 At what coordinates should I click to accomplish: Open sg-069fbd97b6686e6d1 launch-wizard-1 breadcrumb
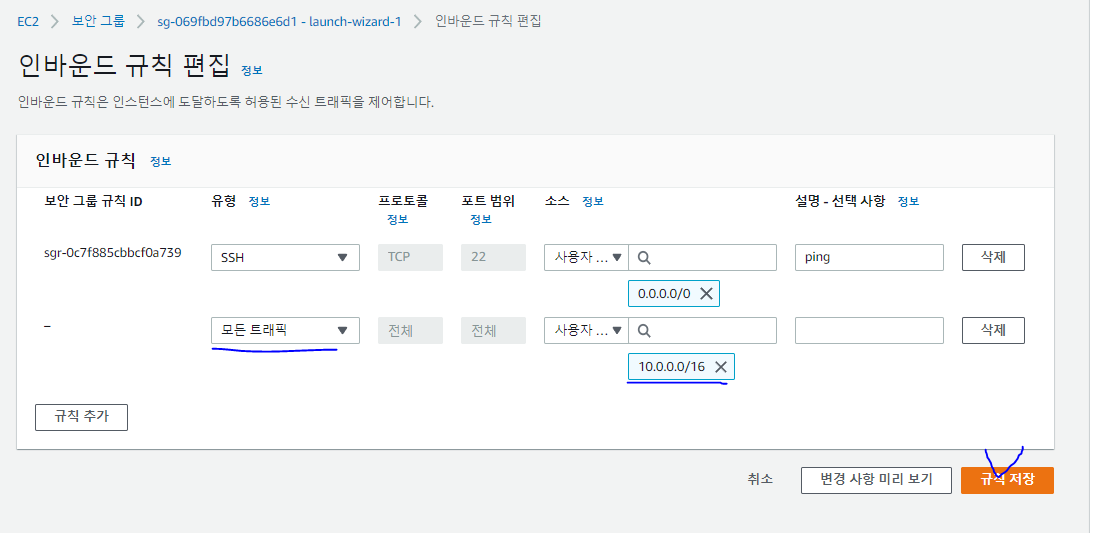[280, 21]
